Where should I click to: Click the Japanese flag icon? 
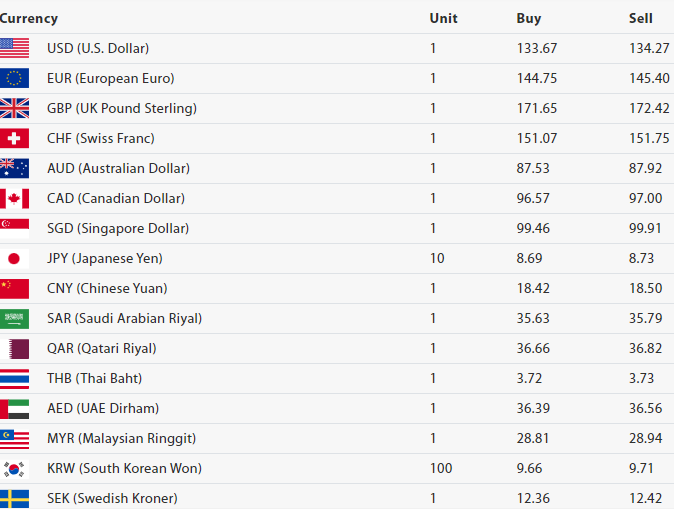[x=14, y=258]
